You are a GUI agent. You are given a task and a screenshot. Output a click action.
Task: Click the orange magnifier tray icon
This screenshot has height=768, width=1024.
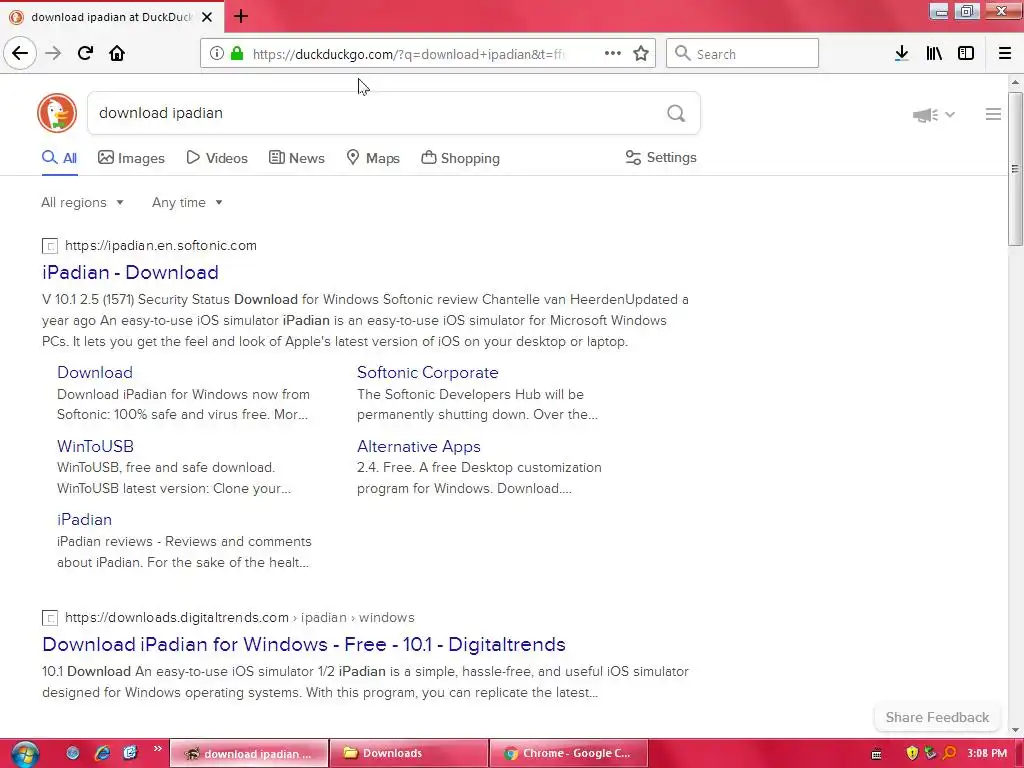(x=950, y=754)
